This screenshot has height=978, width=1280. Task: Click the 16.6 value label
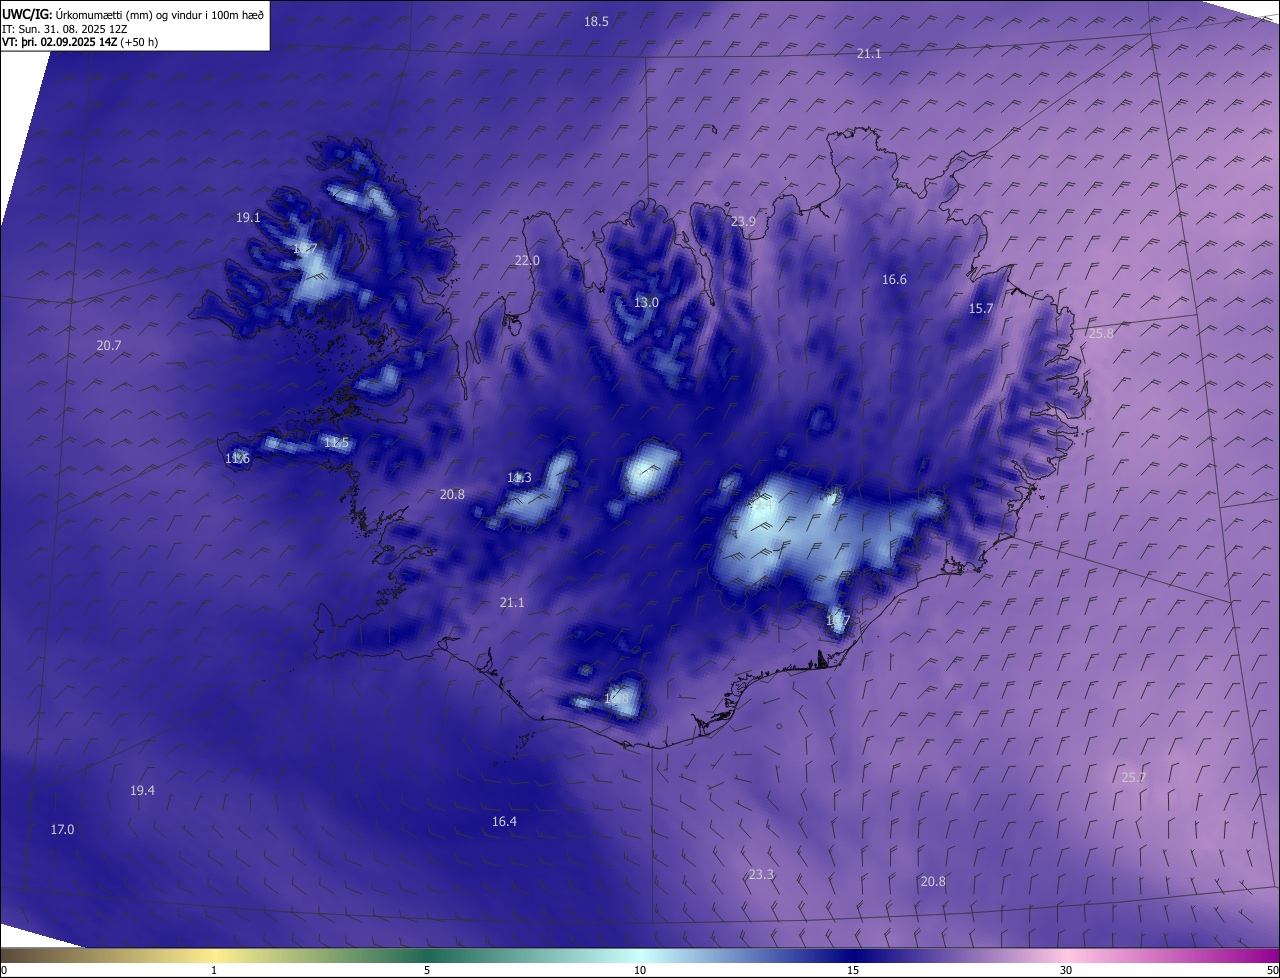tap(894, 279)
